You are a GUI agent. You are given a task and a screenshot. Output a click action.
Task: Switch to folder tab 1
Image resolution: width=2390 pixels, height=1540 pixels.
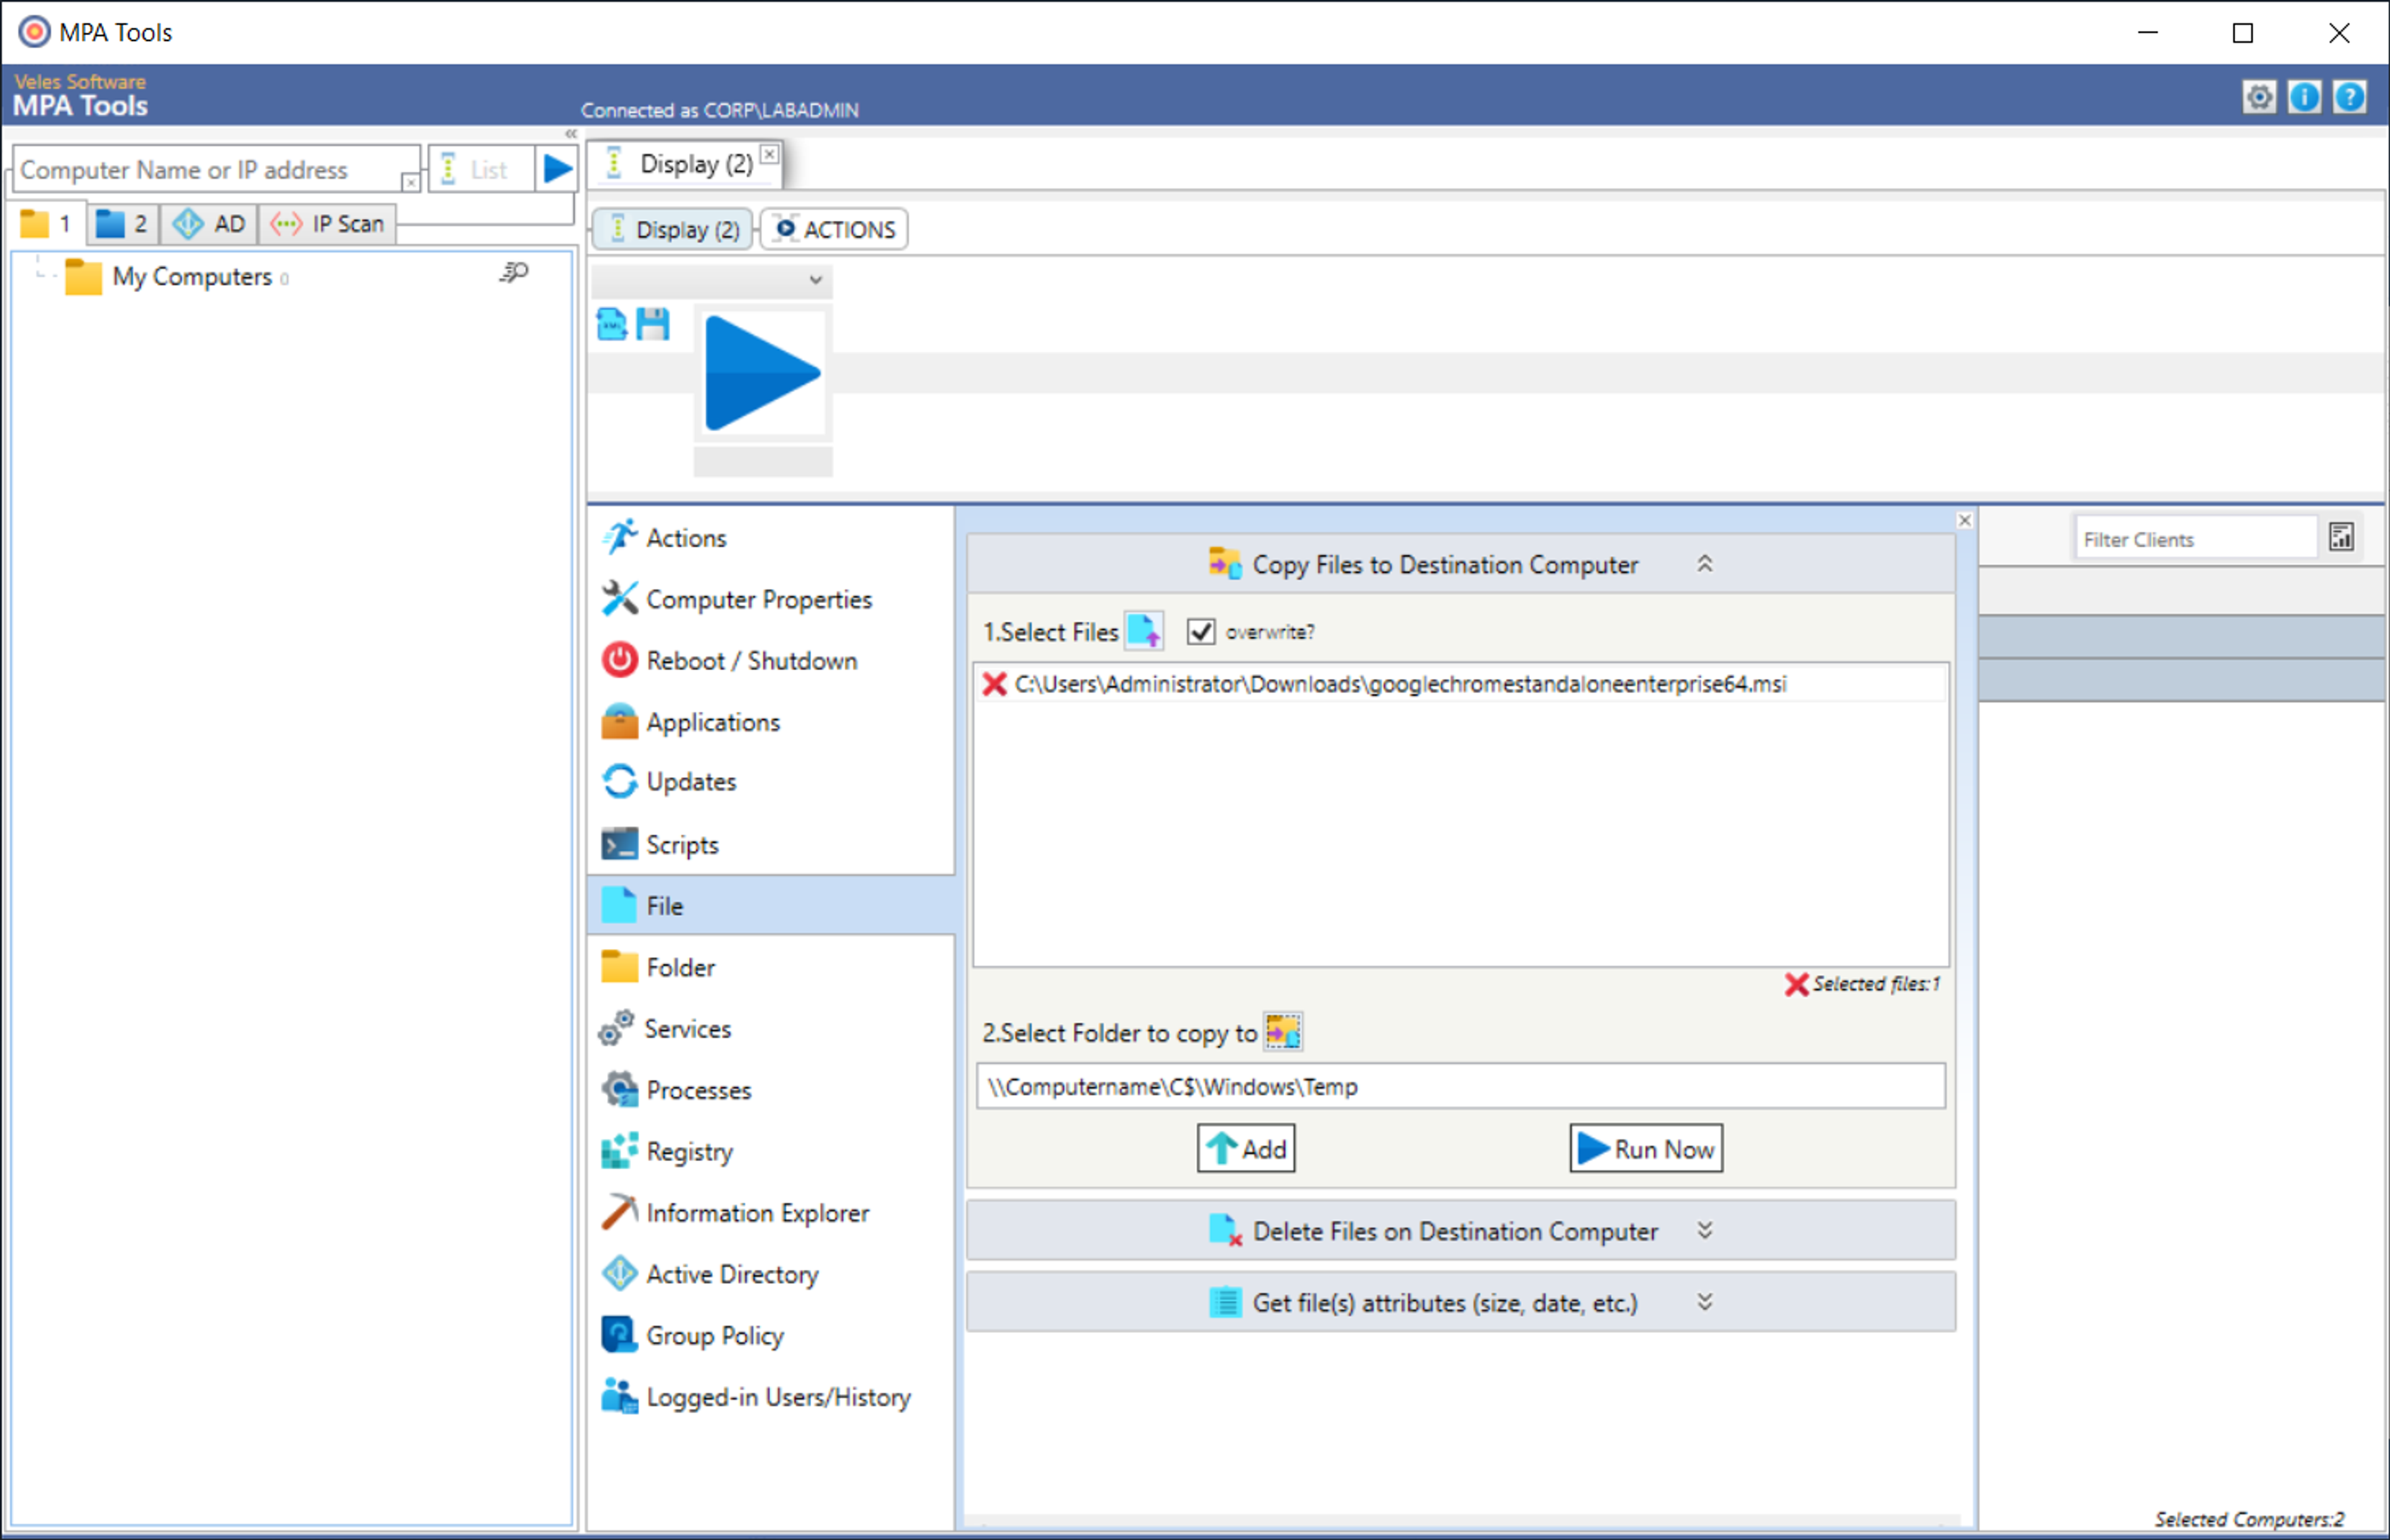tap(47, 223)
